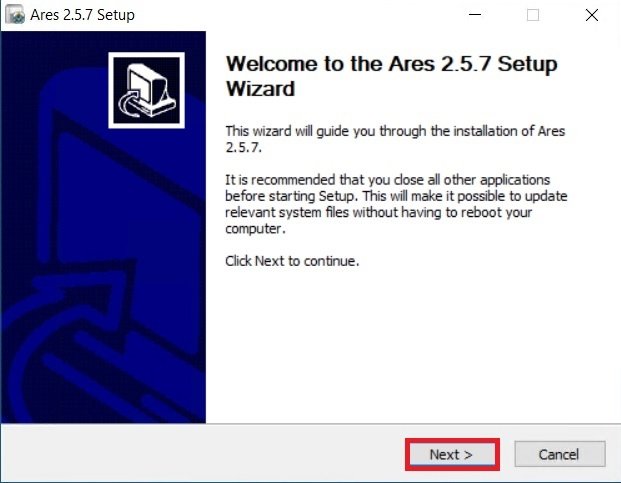The height and width of the screenshot is (483, 621).
Task: Close the Ares 2.5.7 Setup window
Action: click(592, 15)
